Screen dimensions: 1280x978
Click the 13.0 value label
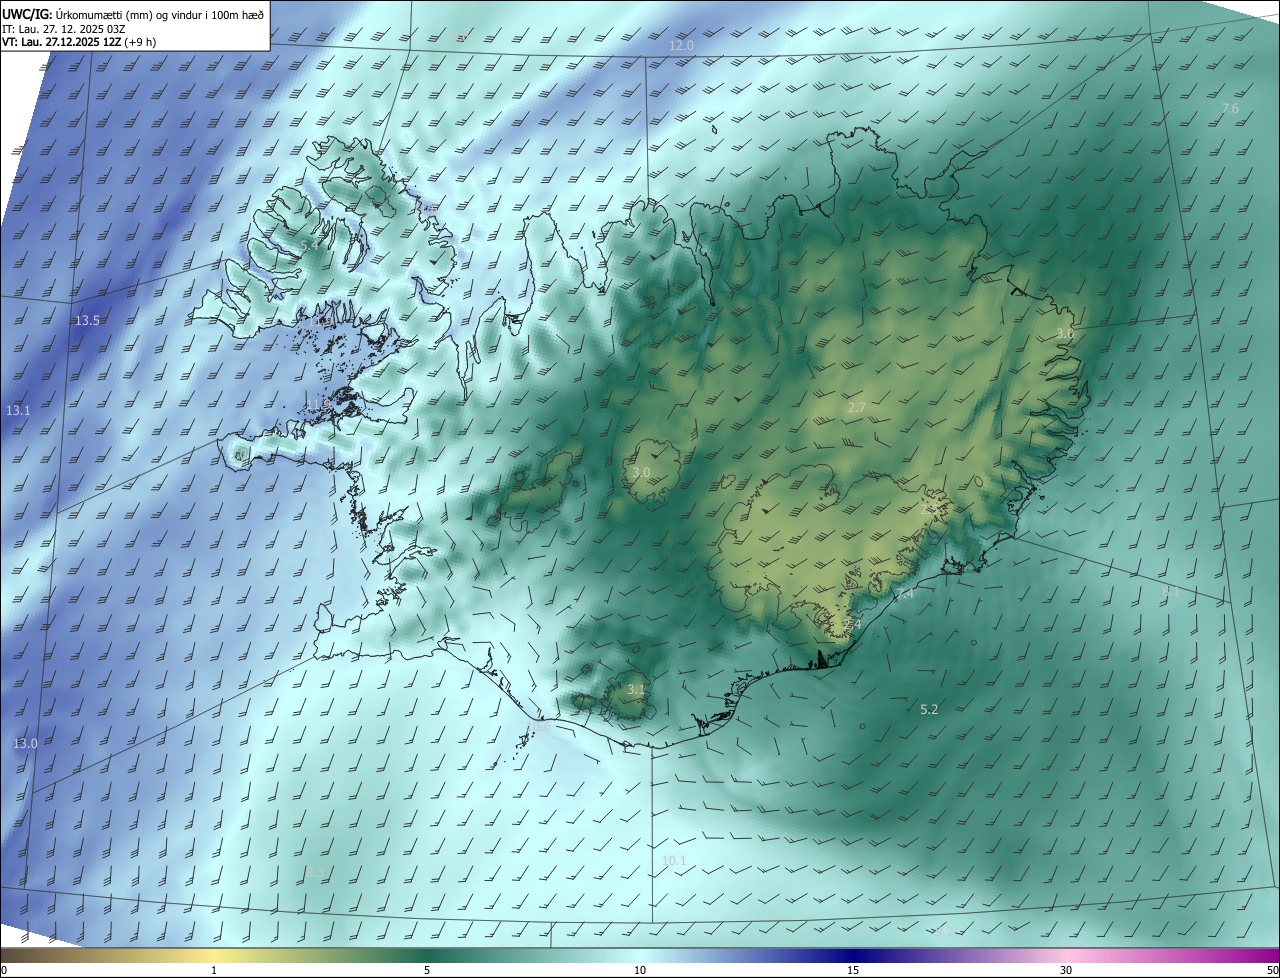[x=25, y=743]
